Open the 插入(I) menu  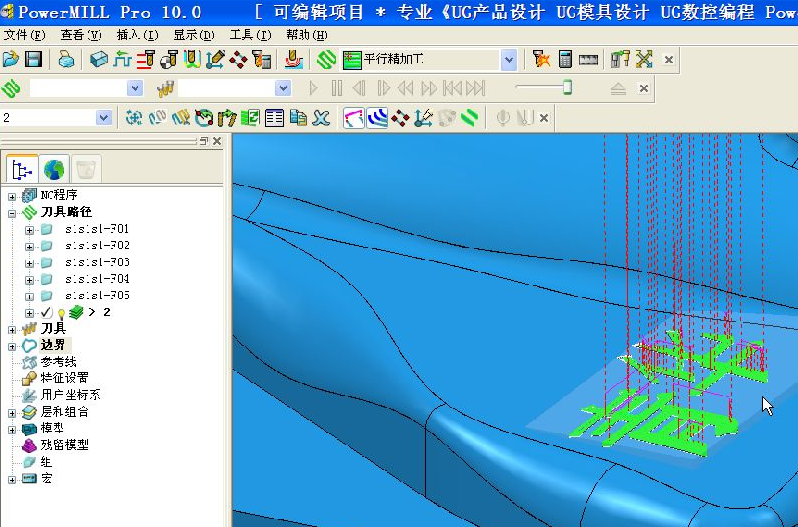tap(137, 34)
